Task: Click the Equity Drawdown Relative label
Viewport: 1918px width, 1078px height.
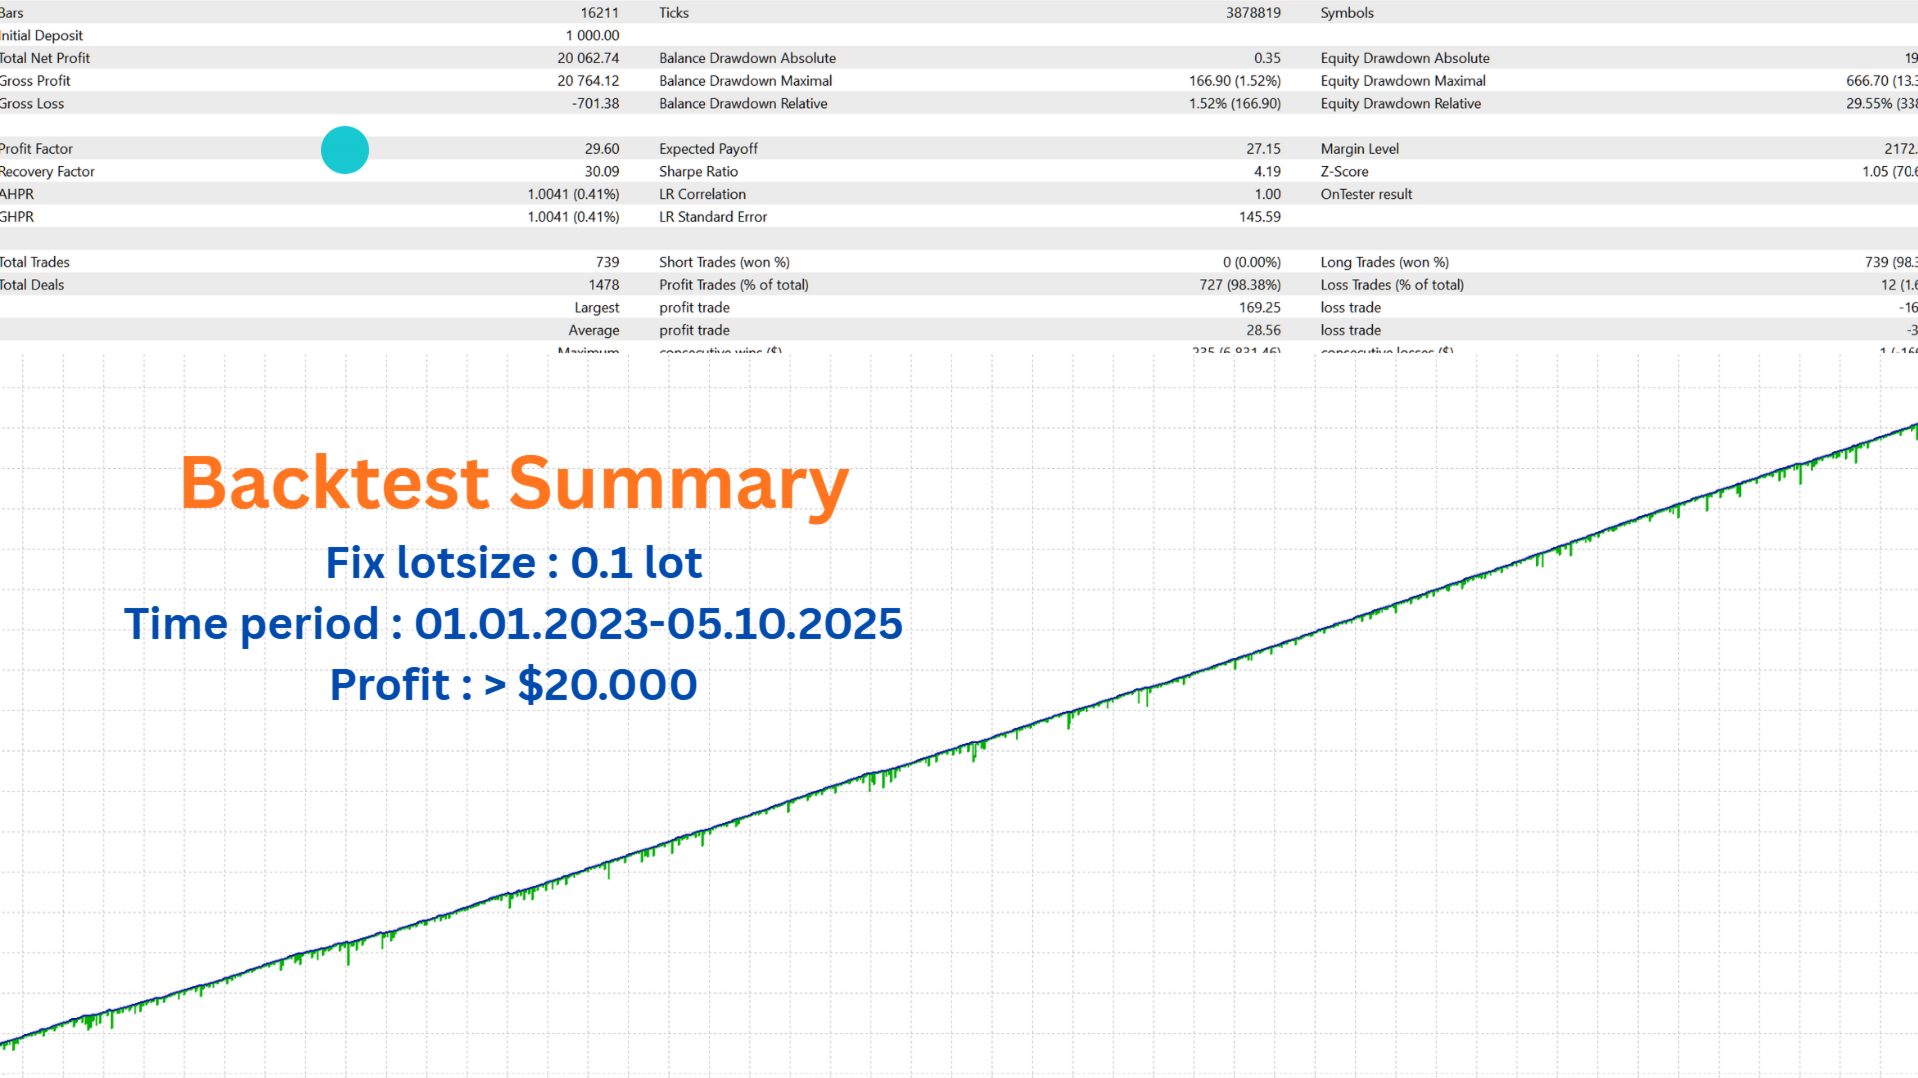Action: pyautogui.click(x=1399, y=103)
